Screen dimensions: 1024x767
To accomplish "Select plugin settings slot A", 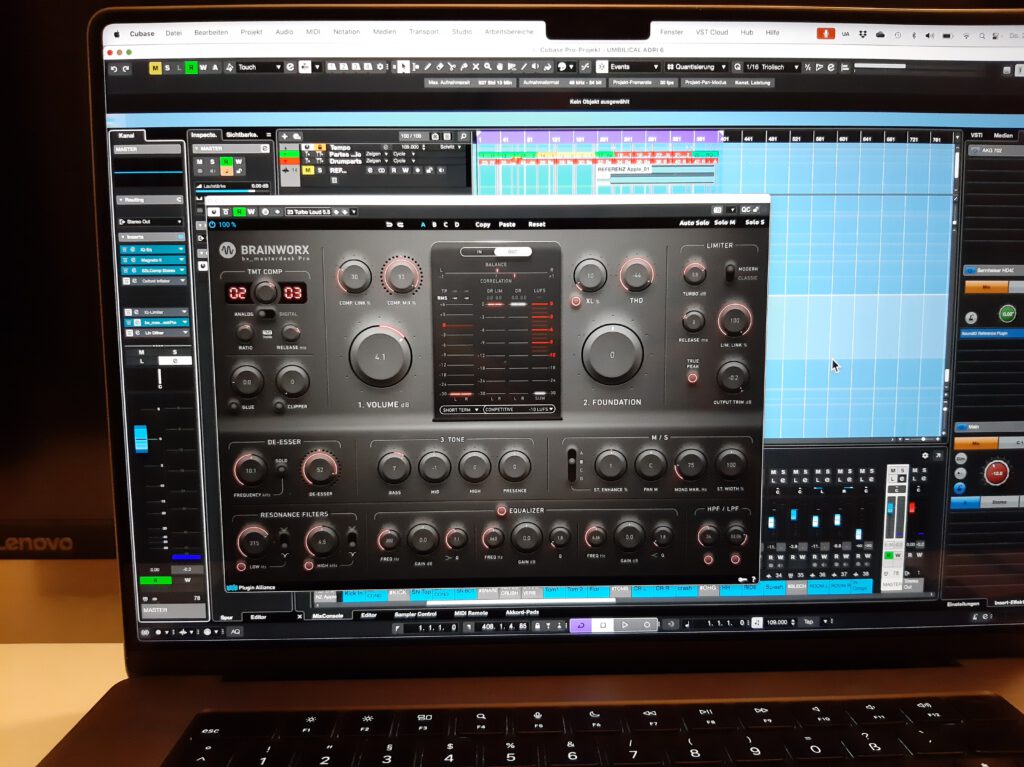I will (x=423, y=224).
